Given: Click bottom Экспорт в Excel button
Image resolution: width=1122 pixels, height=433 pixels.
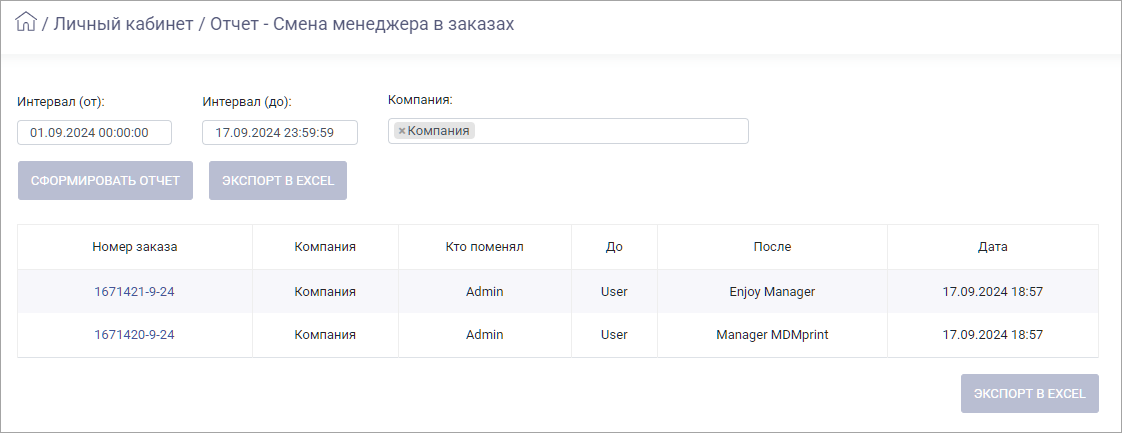Looking at the screenshot, I should pos(1030,394).
